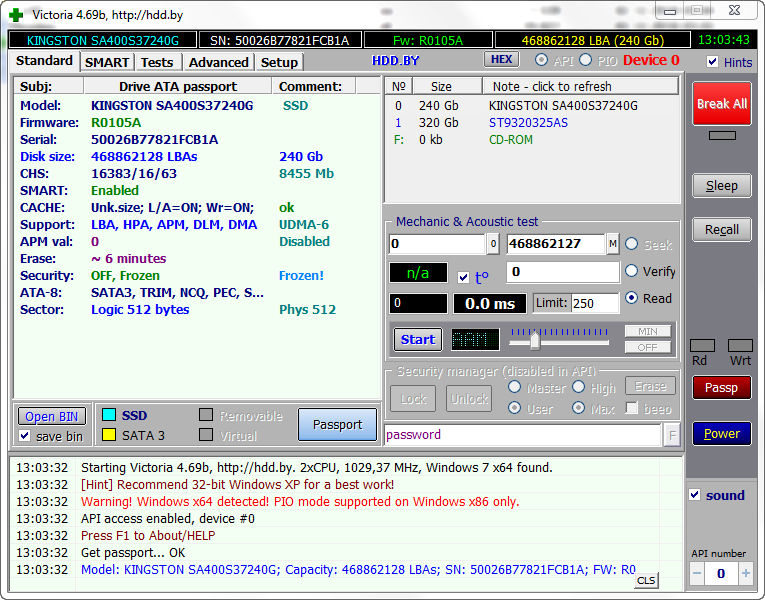Open the Tests tab
765x600 pixels.
[x=157, y=62]
